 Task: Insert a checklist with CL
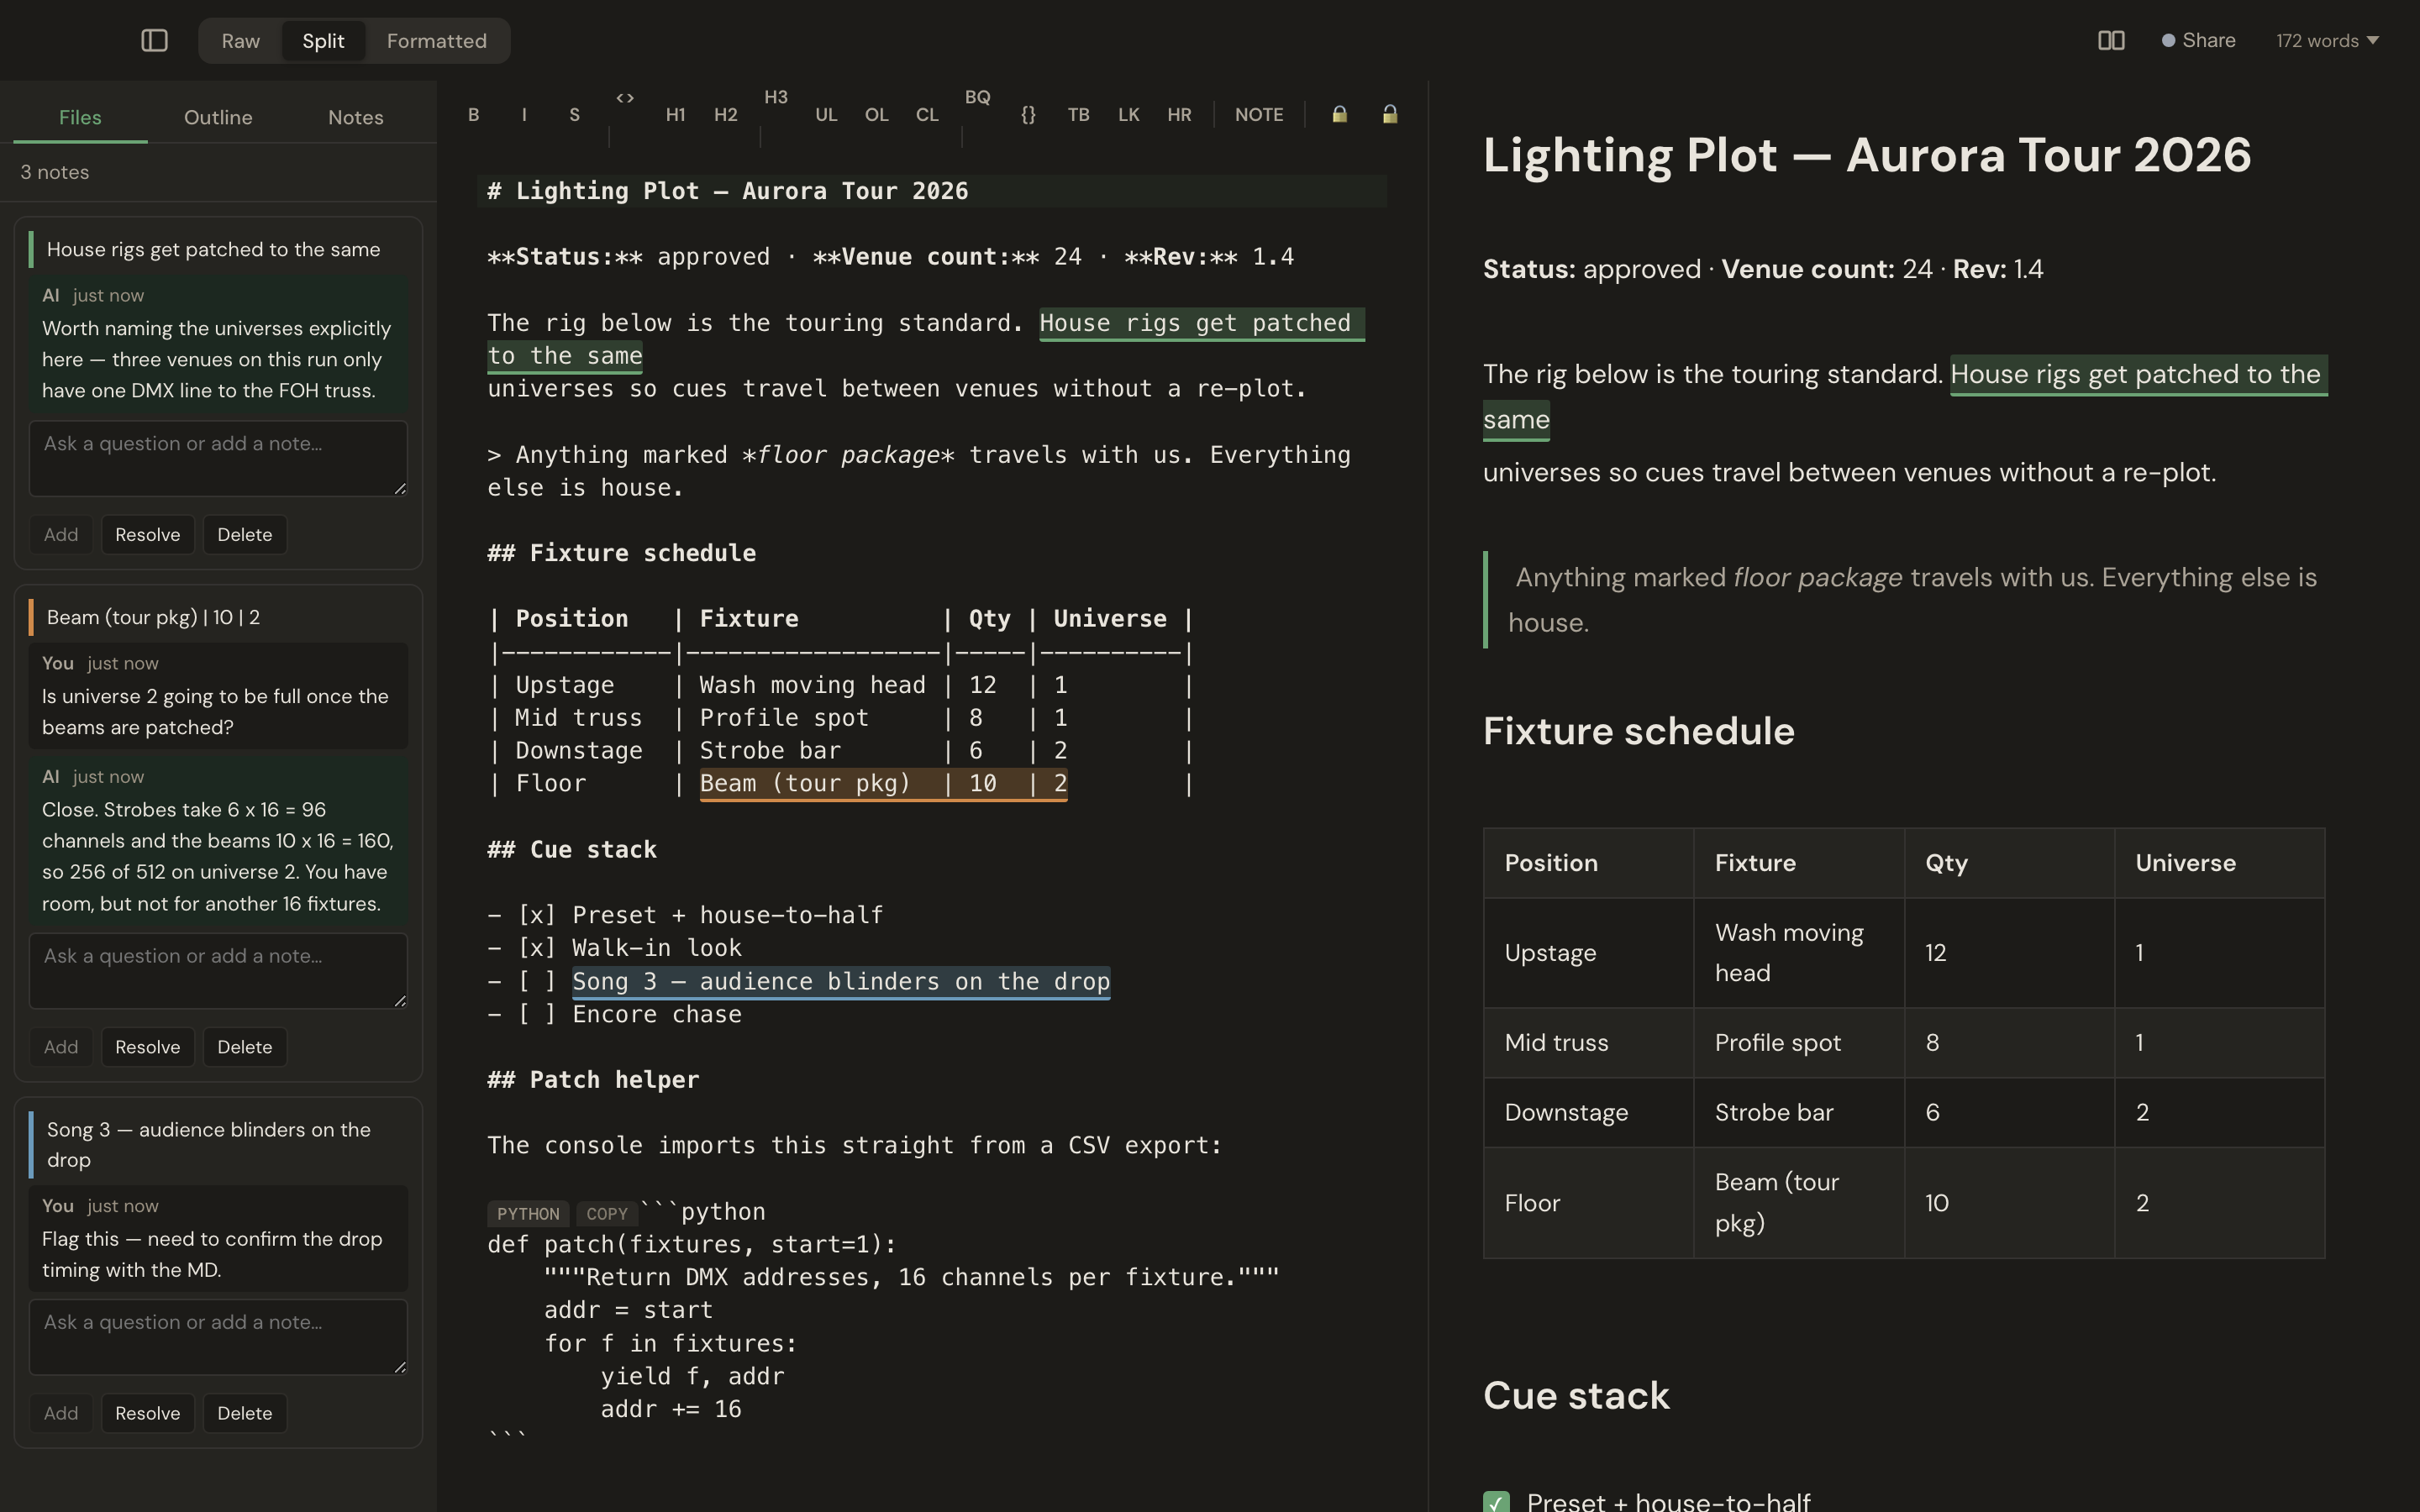[927, 114]
